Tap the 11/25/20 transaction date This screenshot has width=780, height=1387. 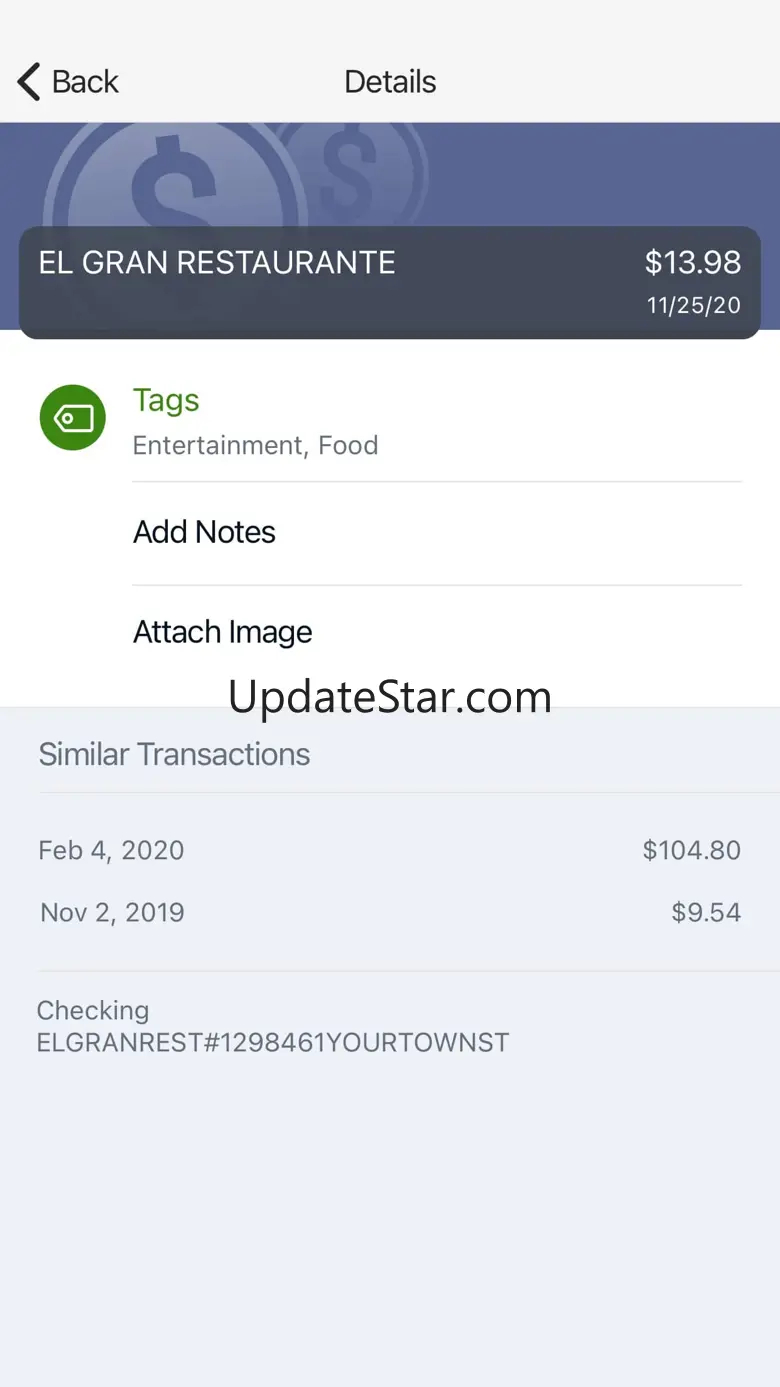tap(693, 306)
